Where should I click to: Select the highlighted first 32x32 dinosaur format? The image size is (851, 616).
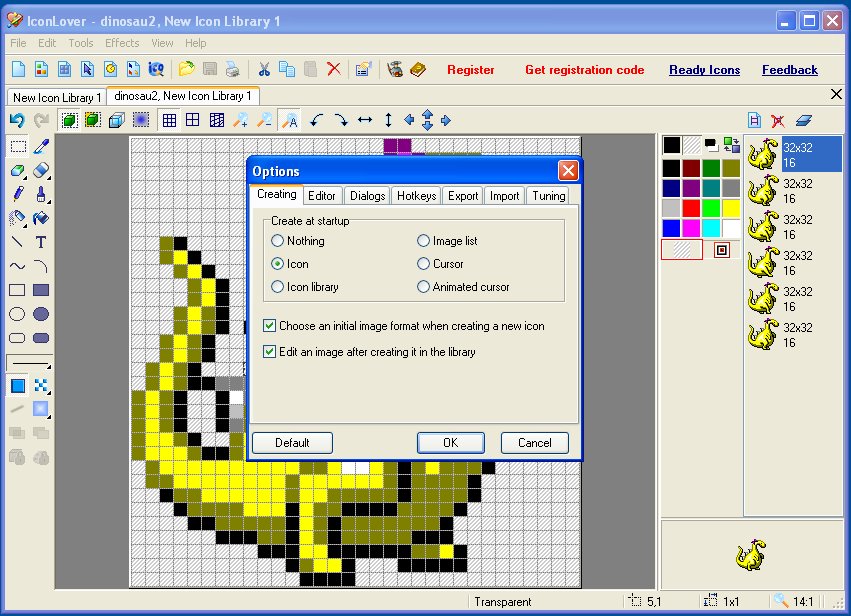click(794, 154)
